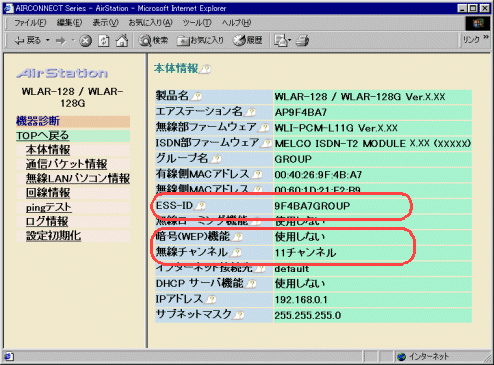This screenshot has width=494, height=365.
Task: Click help icon beside ESS-ID
Action: pyautogui.click(x=201, y=206)
